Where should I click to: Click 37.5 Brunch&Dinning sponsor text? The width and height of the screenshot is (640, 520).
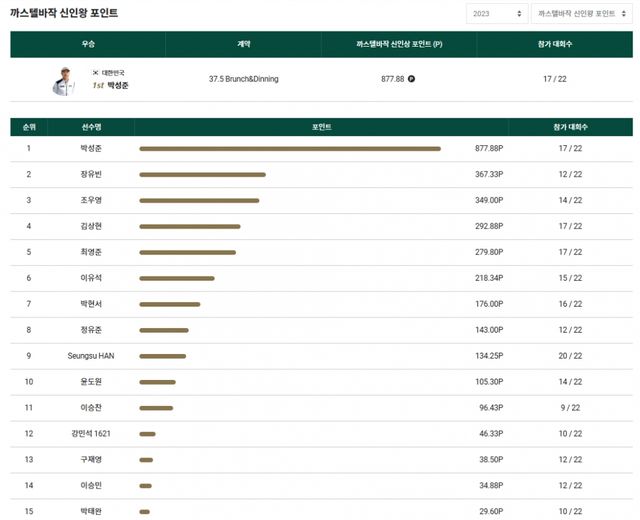pos(244,78)
